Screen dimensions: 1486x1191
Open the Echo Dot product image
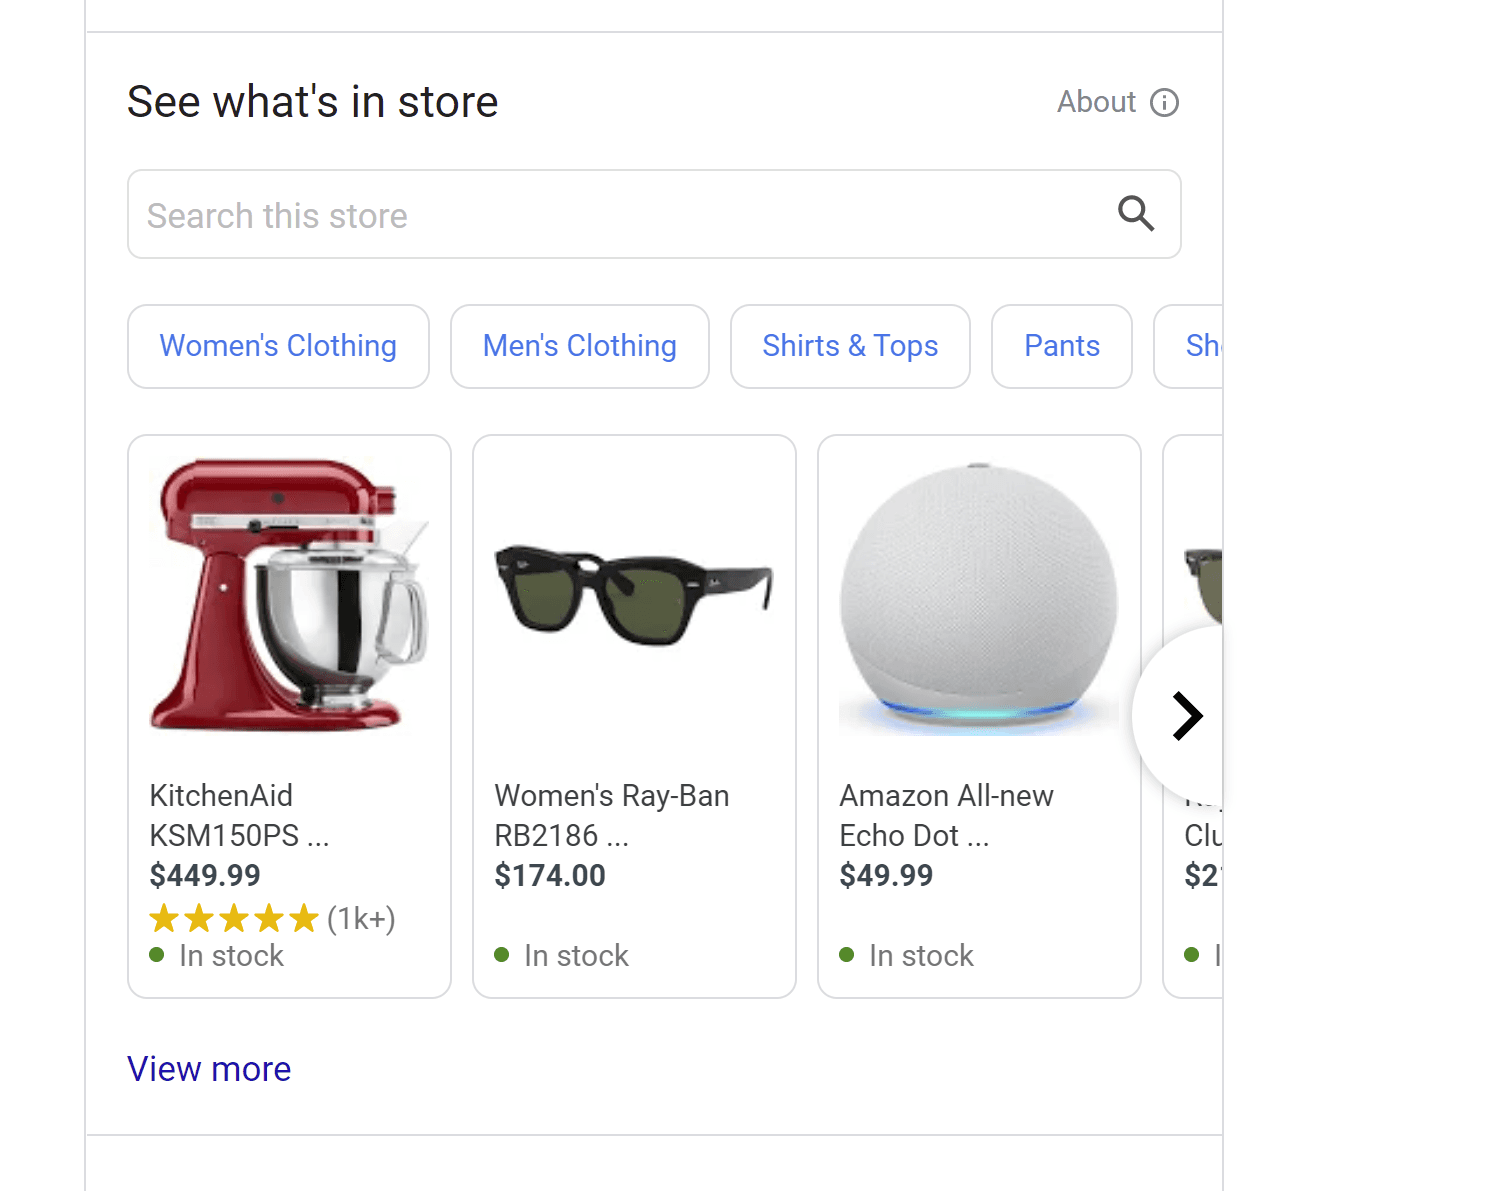pos(979,598)
